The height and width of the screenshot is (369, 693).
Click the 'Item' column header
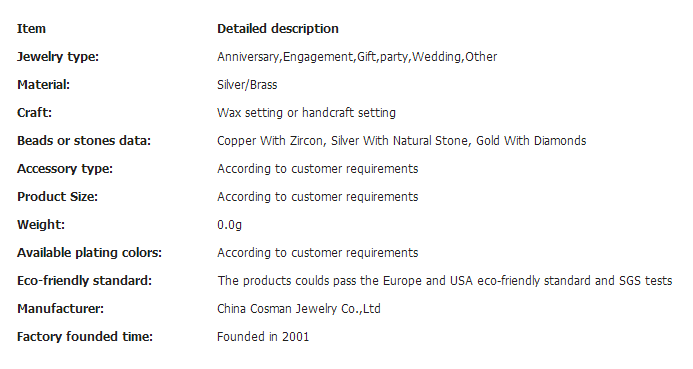31,29
